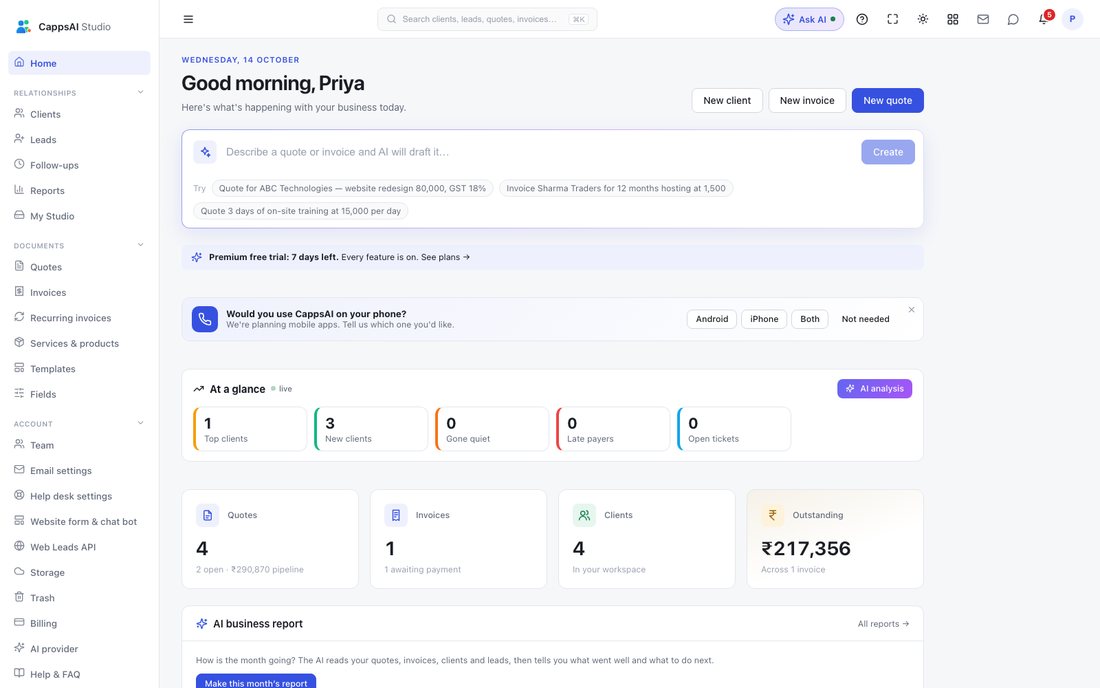Open the mail envelope icon

click(983, 19)
